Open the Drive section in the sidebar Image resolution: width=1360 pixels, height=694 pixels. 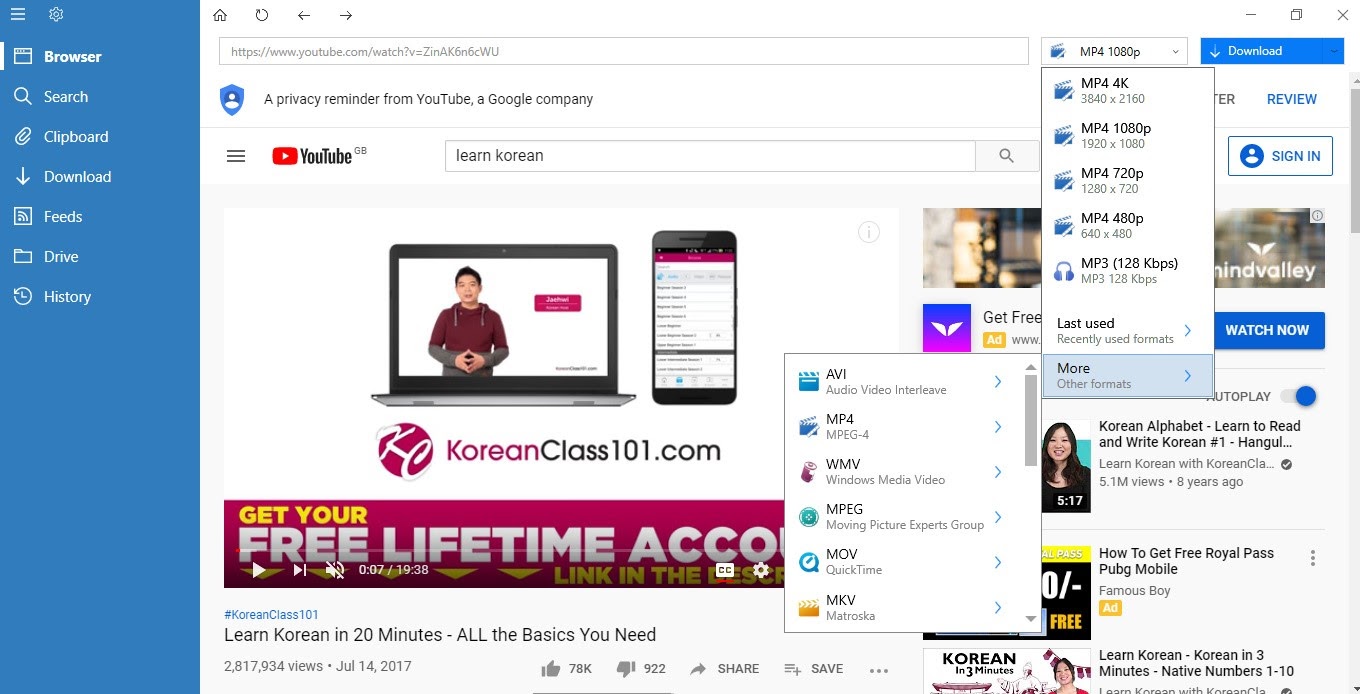pyautogui.click(x=100, y=257)
